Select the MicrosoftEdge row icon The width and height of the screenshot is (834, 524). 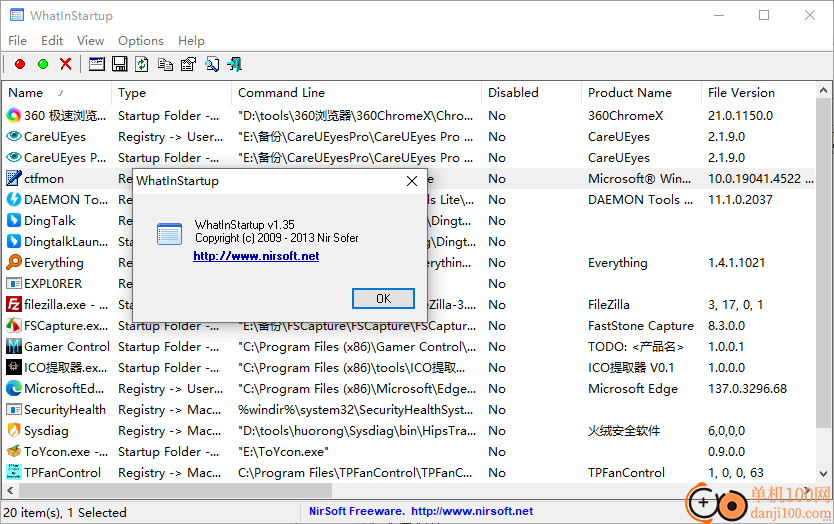tap(13, 388)
